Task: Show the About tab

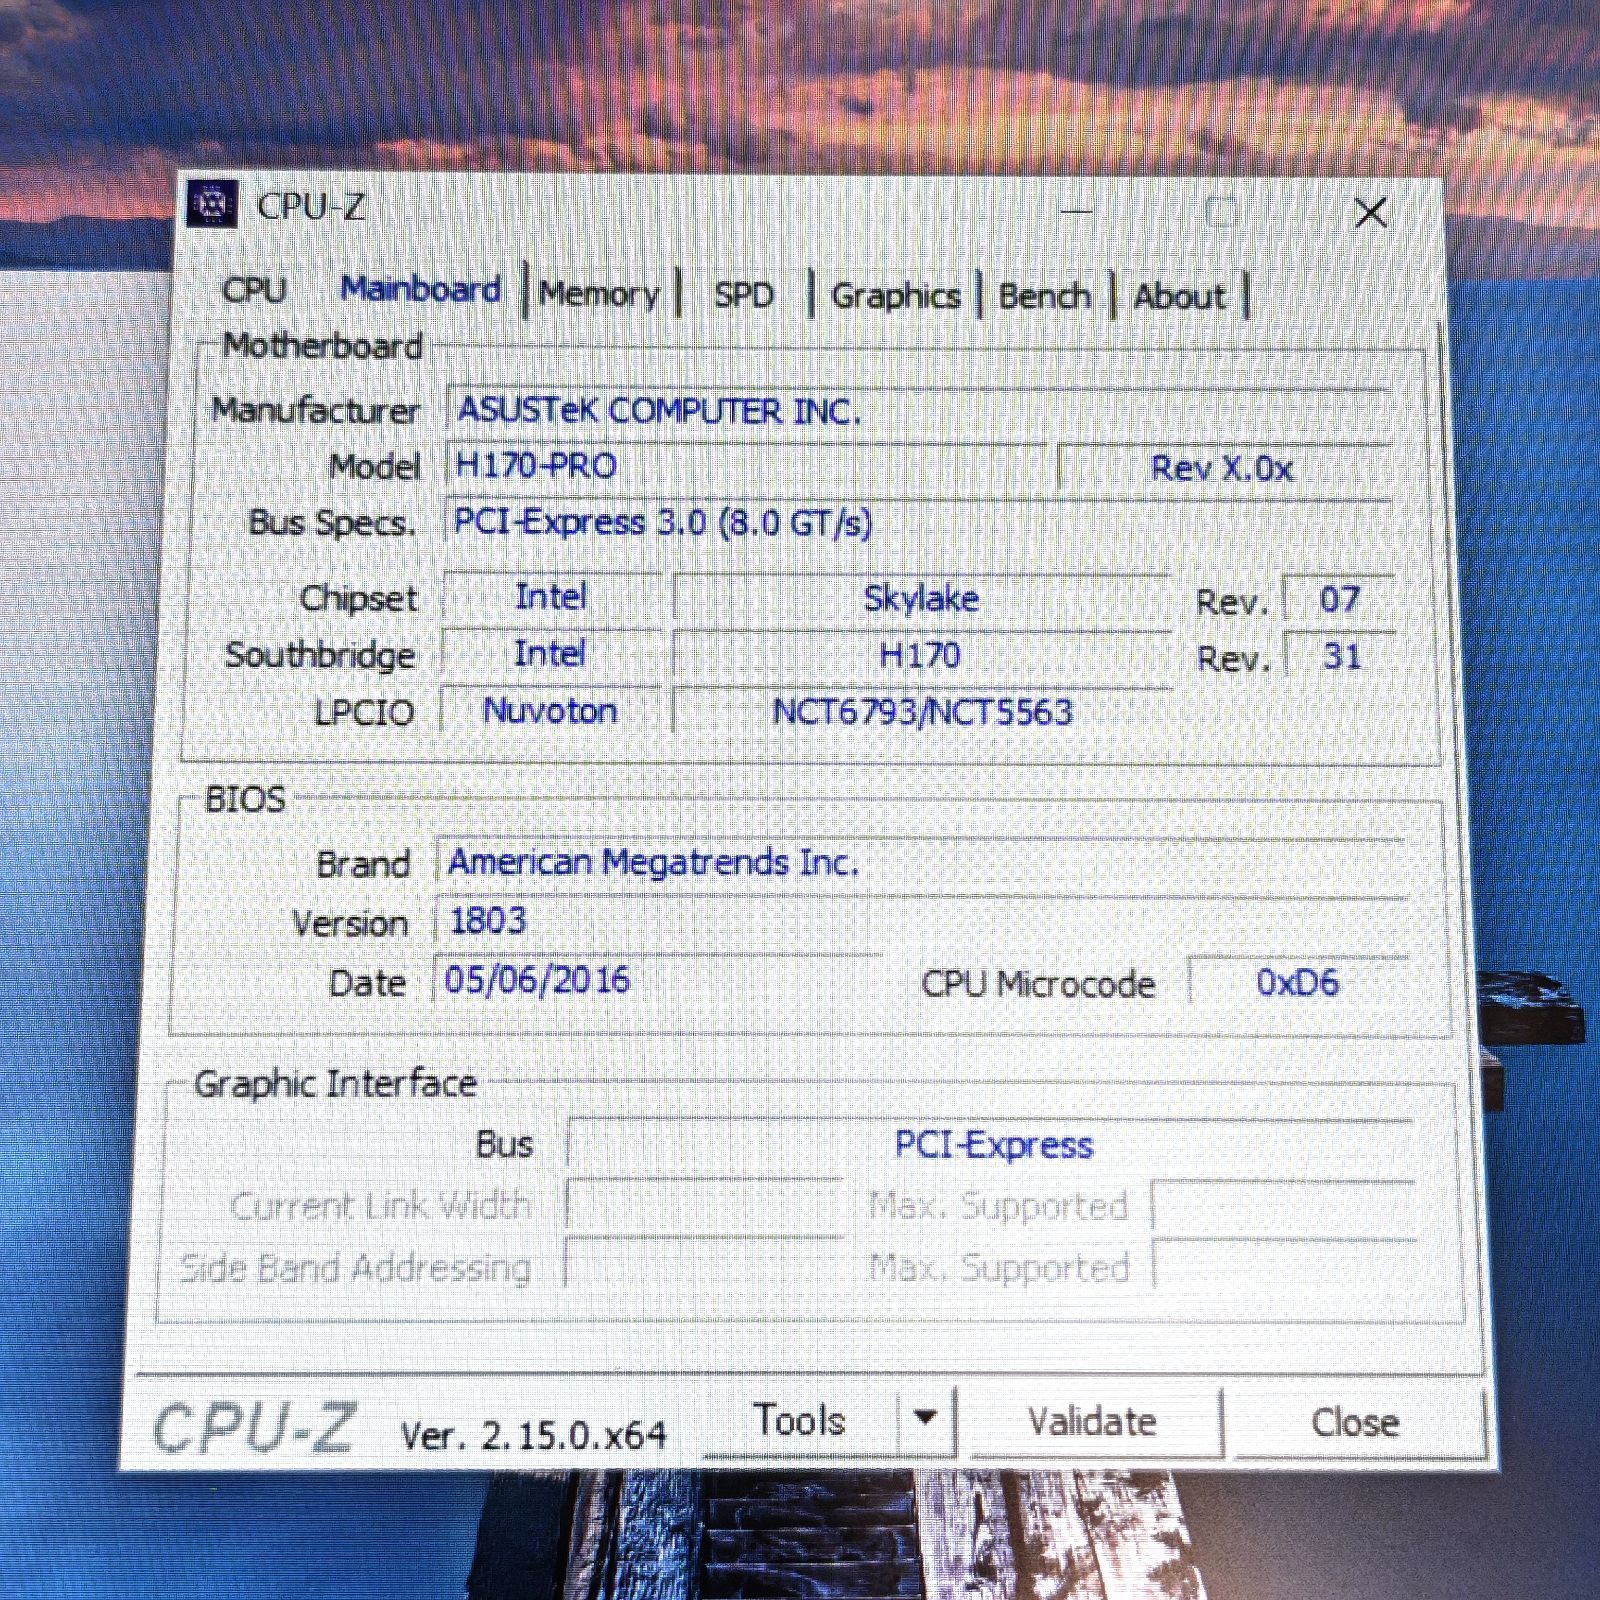Action: pos(1179,297)
